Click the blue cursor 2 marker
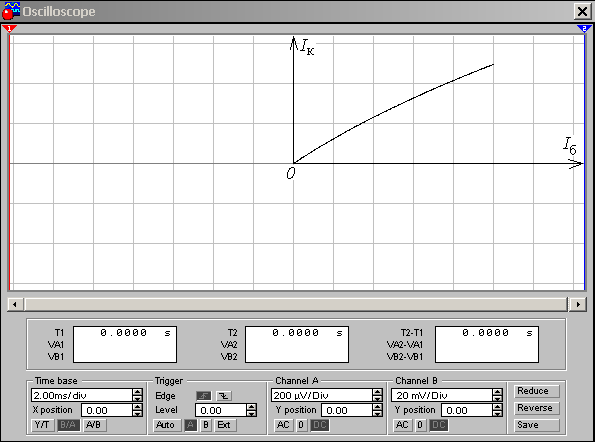 (x=584, y=28)
